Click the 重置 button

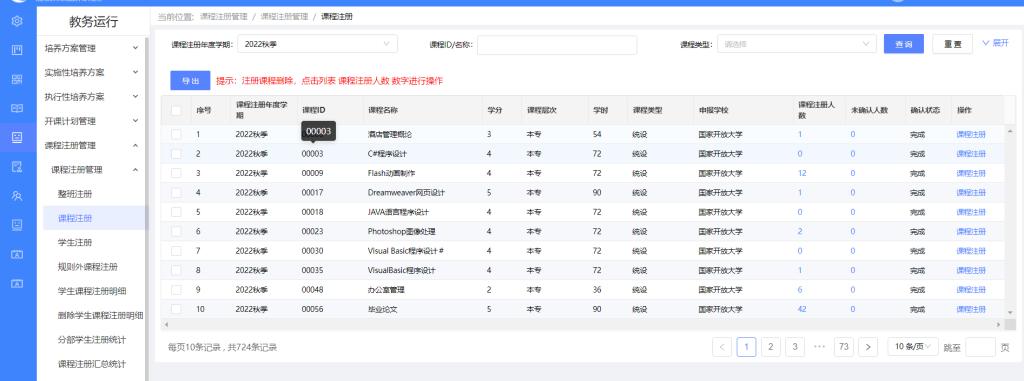pos(952,44)
